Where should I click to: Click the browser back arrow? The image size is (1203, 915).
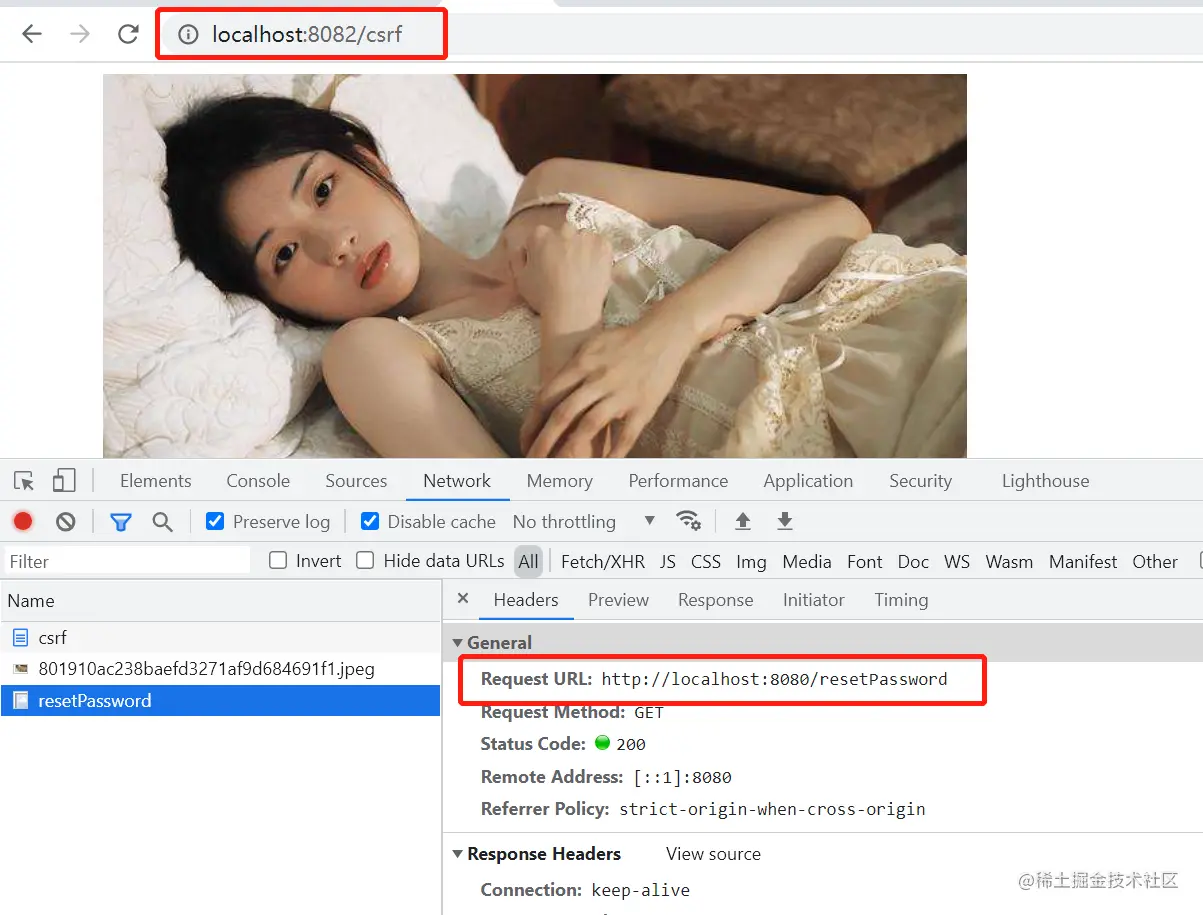click(32, 34)
